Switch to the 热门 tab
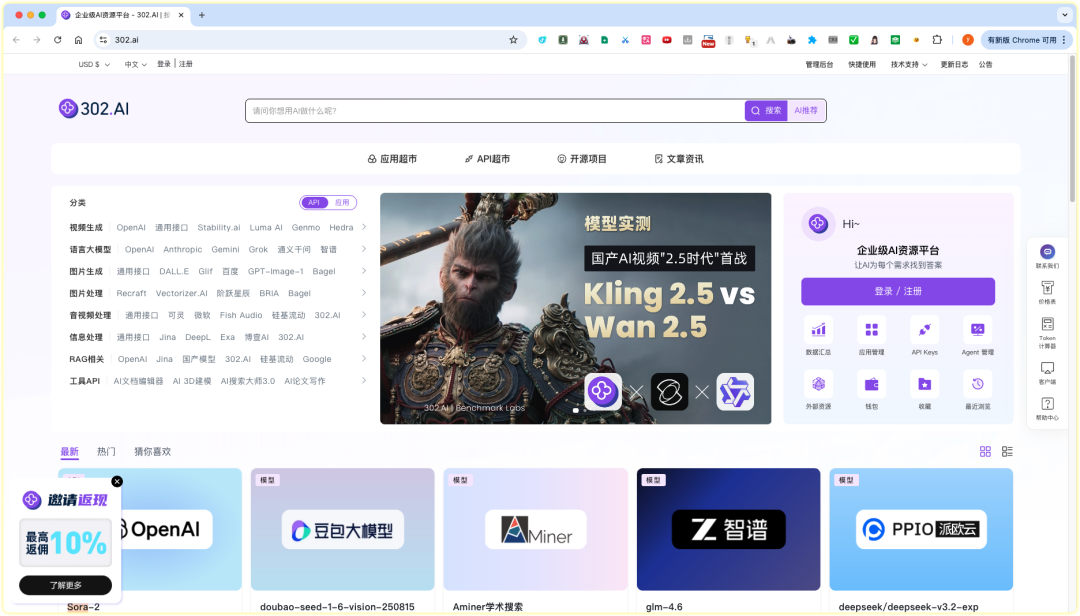 pyautogui.click(x=107, y=451)
